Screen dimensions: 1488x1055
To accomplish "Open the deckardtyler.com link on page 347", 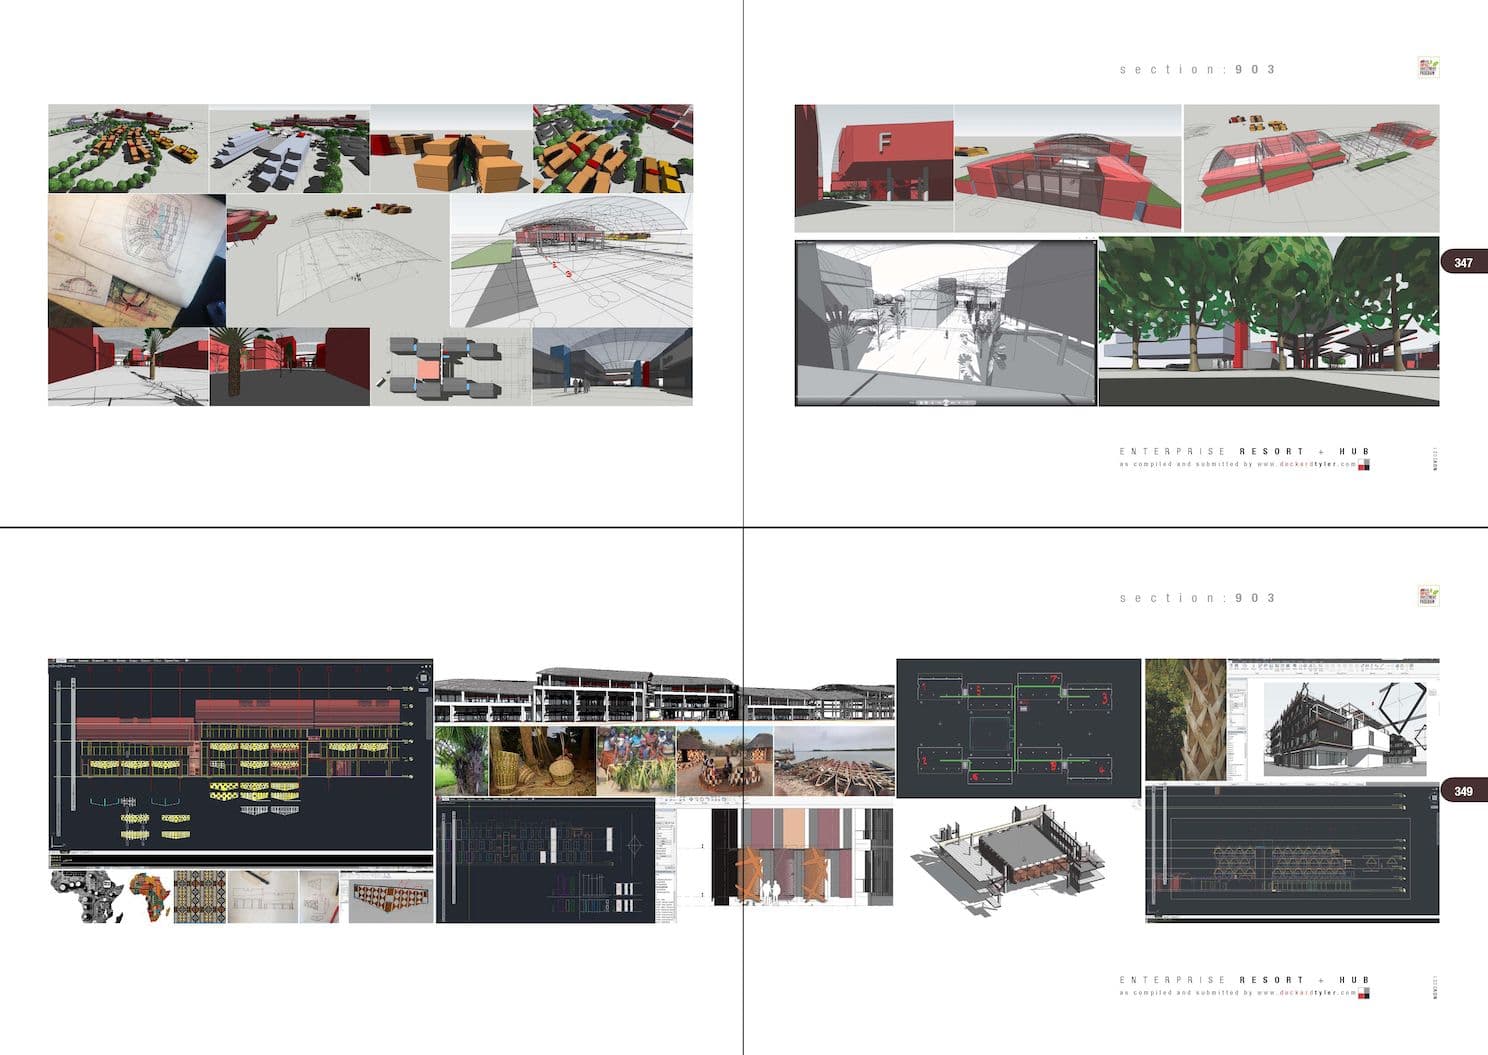I will (1306, 464).
